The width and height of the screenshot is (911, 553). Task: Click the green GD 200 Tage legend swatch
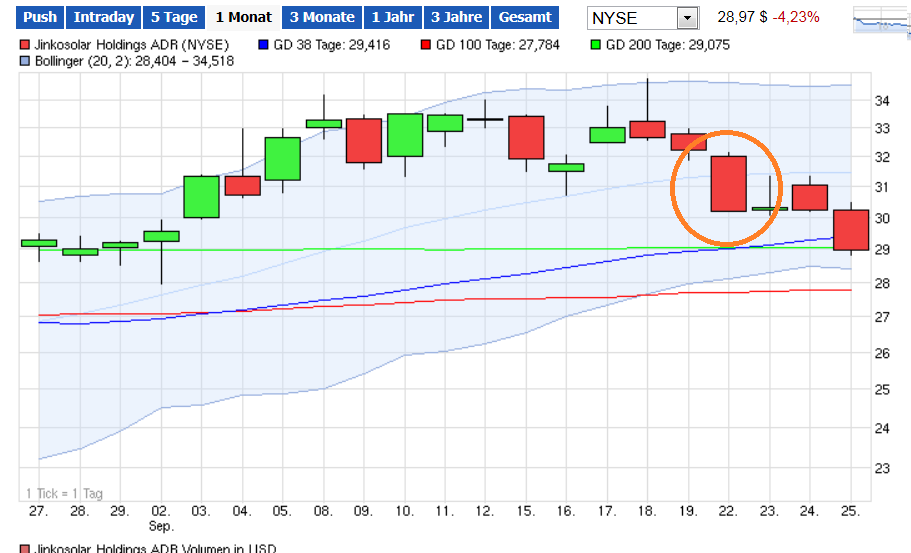coord(596,45)
